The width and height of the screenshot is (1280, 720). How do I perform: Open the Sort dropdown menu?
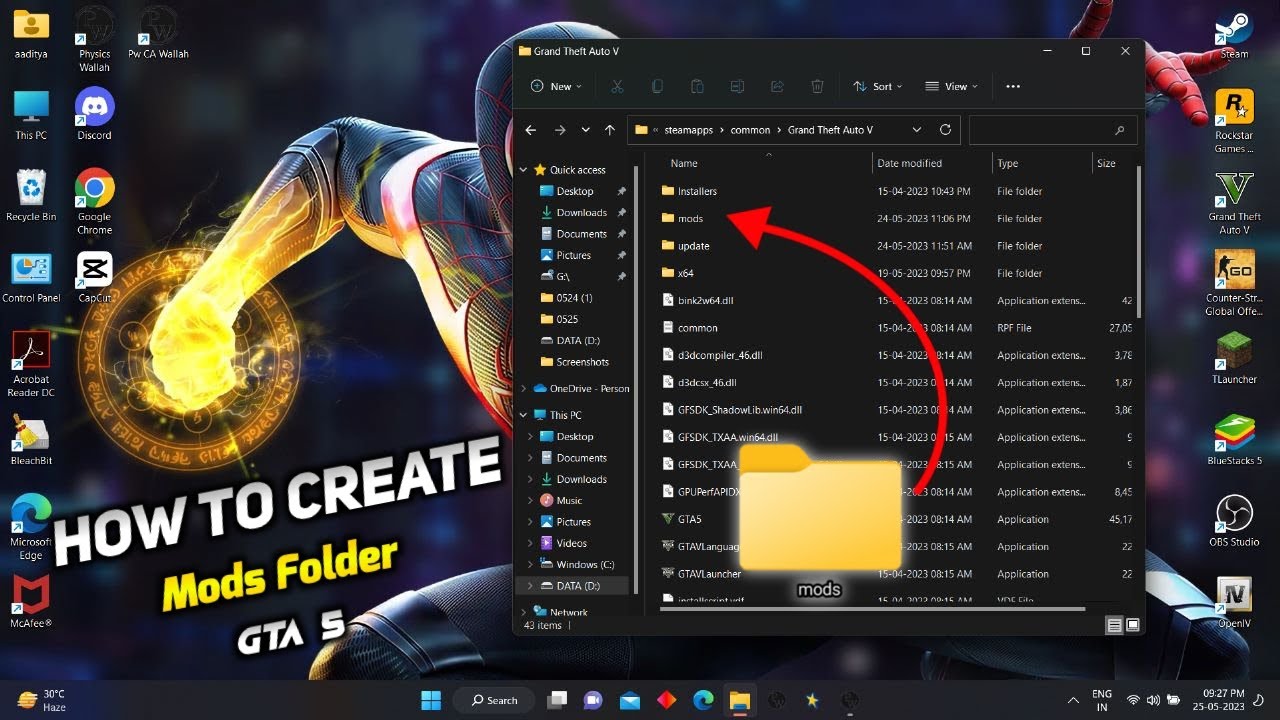coord(877,86)
